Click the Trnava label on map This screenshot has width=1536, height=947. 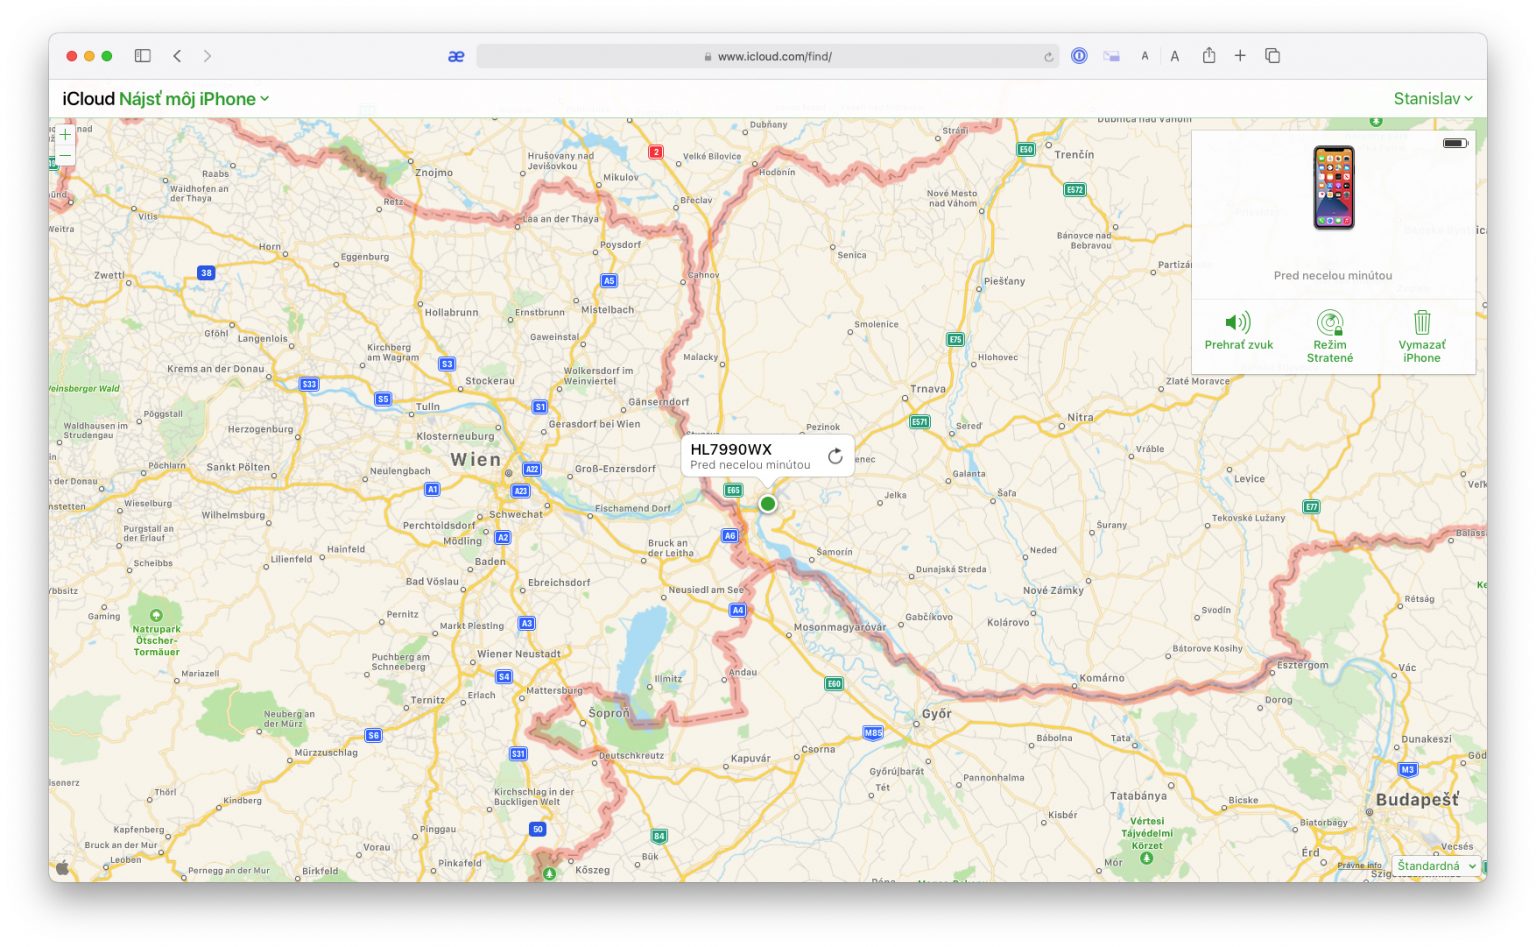click(x=928, y=389)
